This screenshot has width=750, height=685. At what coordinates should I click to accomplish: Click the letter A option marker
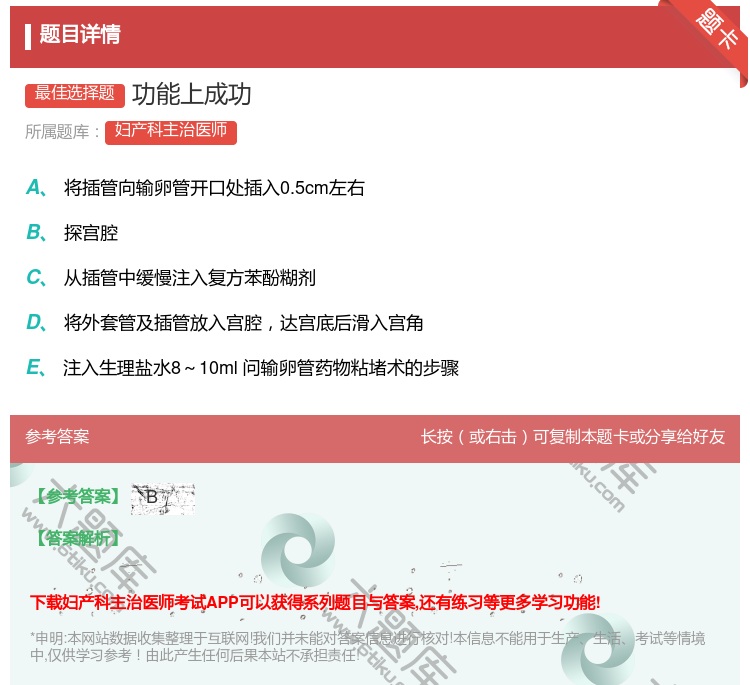(36, 188)
